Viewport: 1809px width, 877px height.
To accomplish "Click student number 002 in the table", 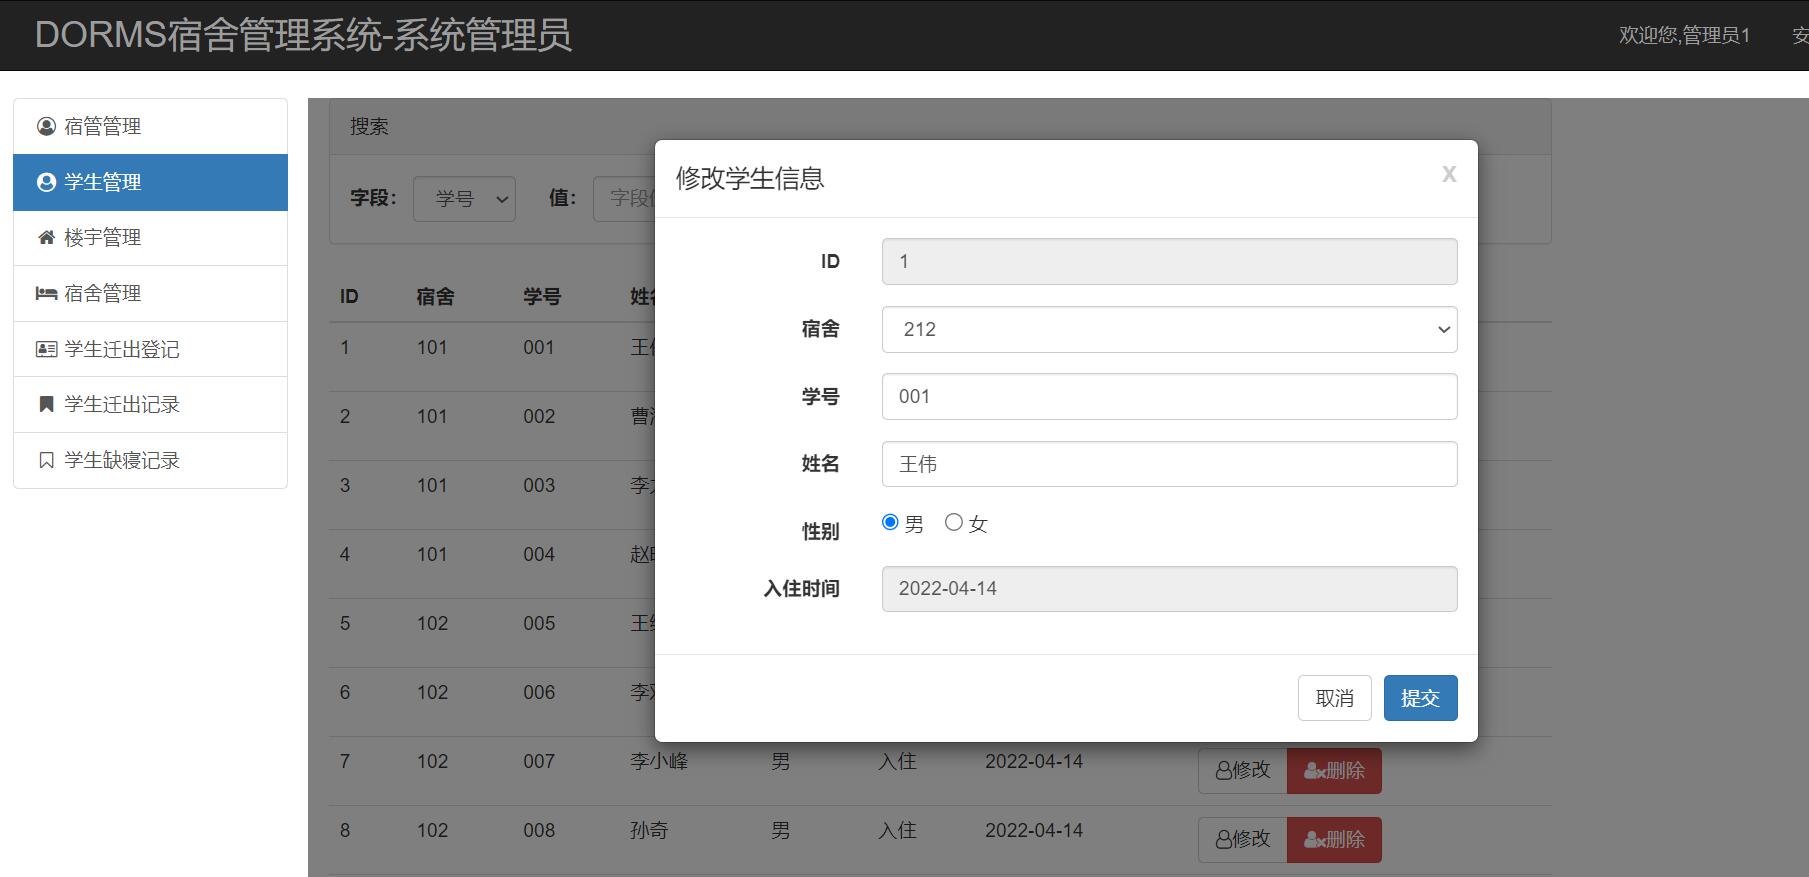I will pos(539,416).
